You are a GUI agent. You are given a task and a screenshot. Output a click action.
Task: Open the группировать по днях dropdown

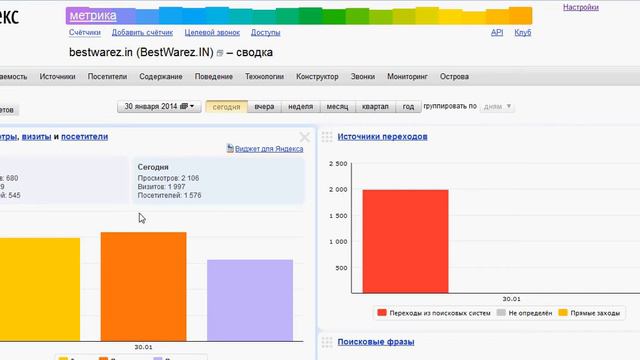[x=497, y=107]
